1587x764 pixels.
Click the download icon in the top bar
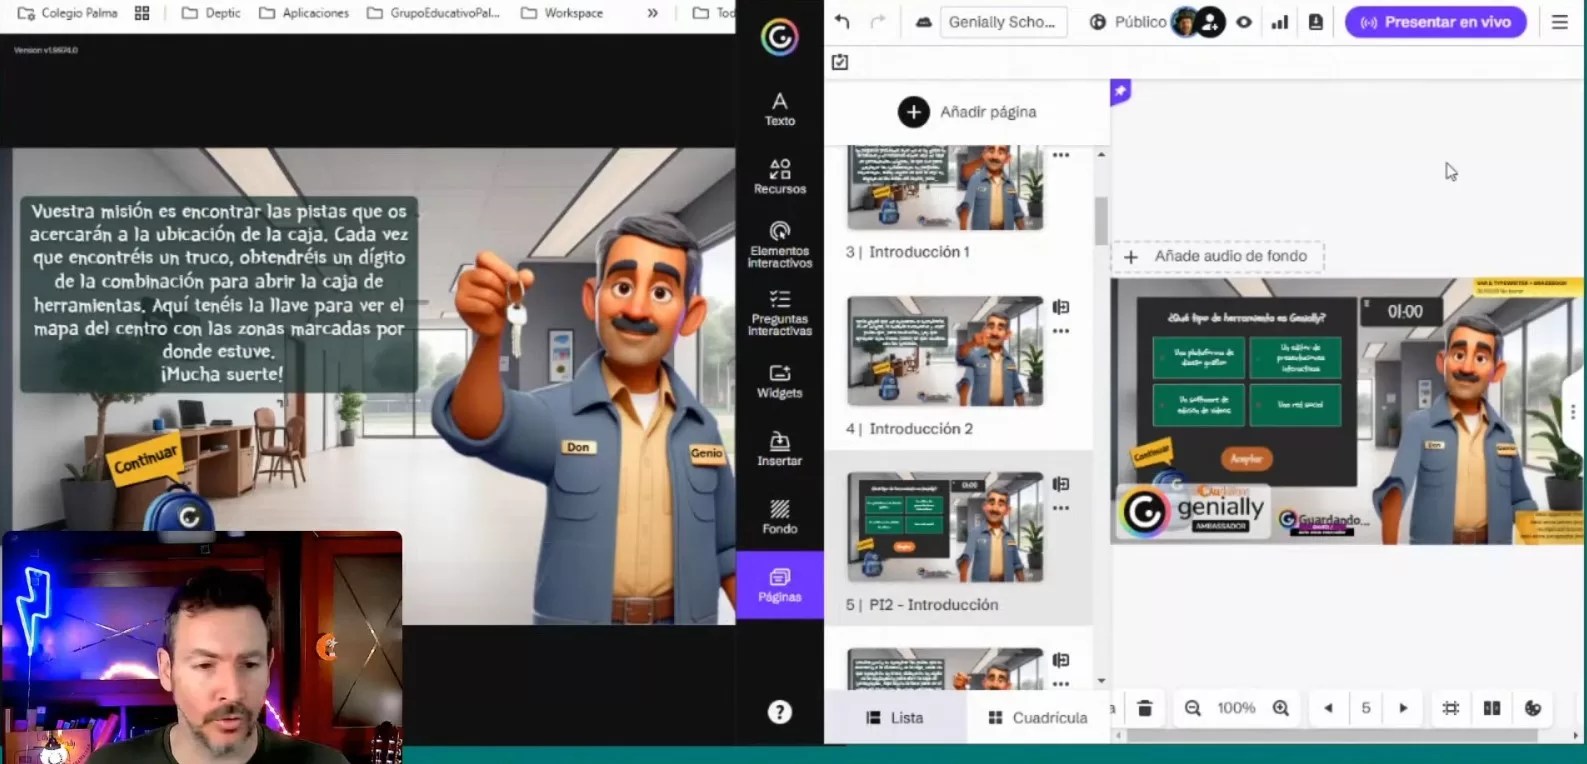point(1316,22)
